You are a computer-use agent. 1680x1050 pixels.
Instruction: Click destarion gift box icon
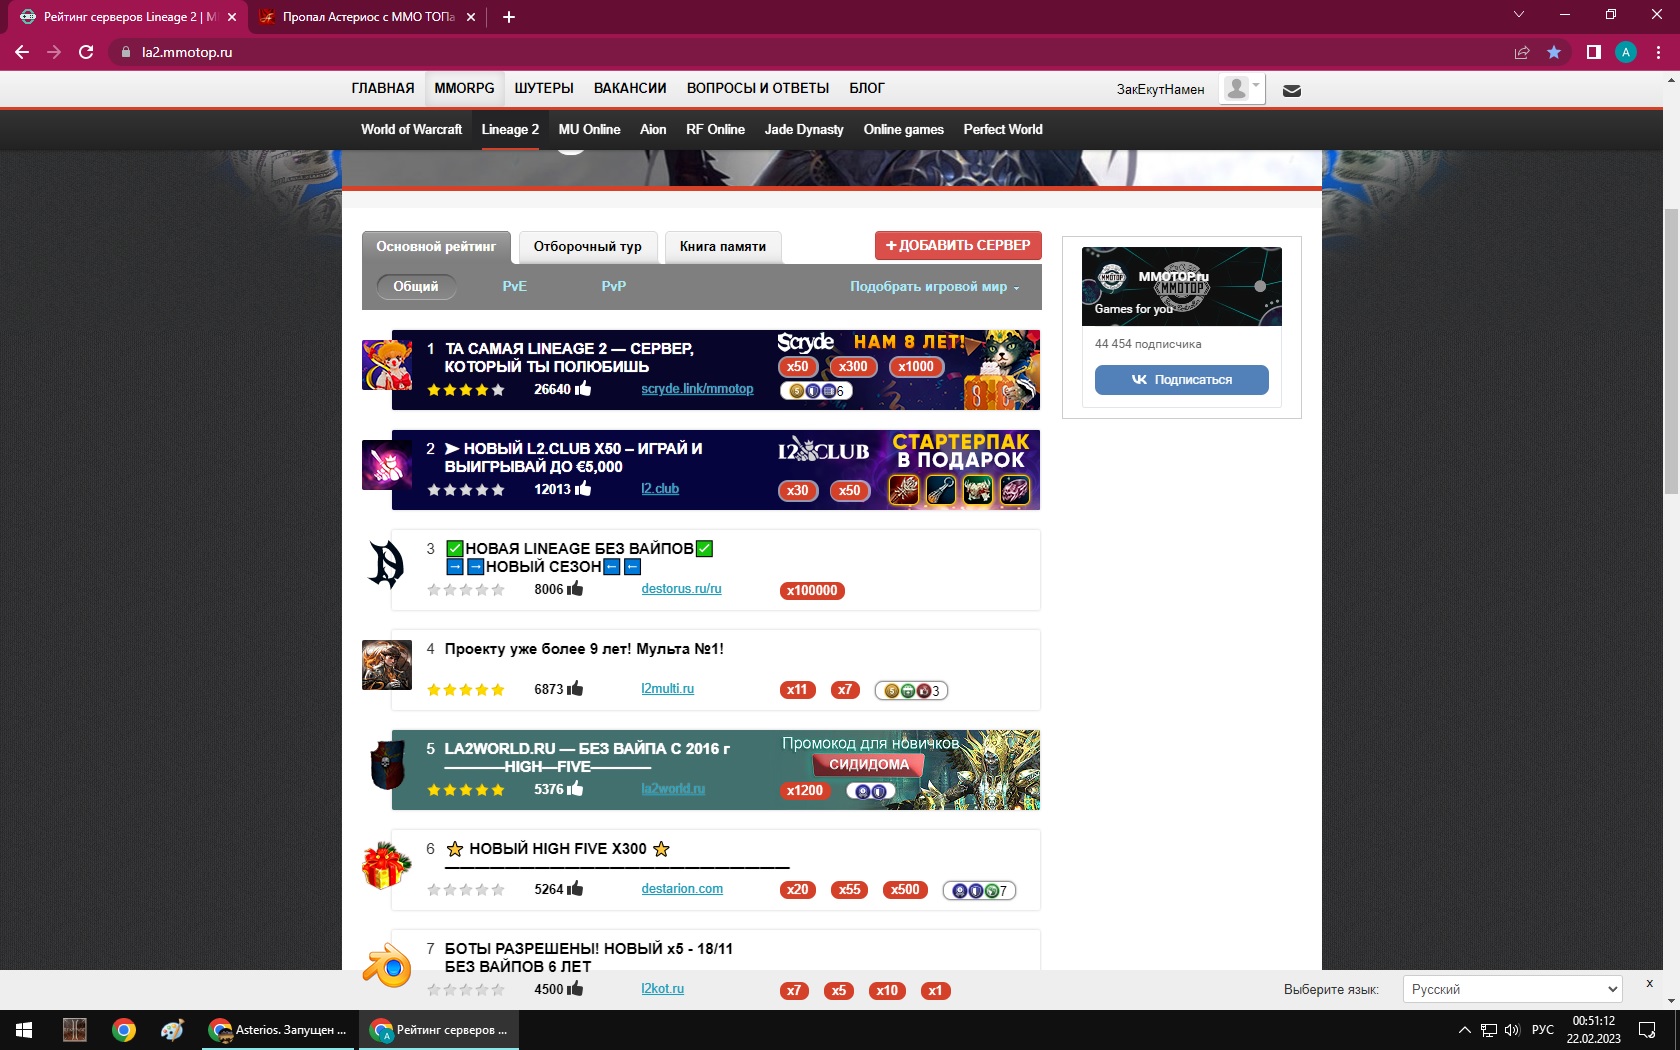tap(387, 865)
